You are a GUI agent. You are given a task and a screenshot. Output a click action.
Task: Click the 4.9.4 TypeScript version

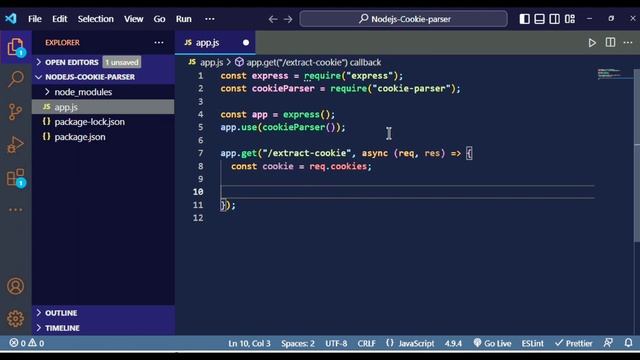pos(453,343)
